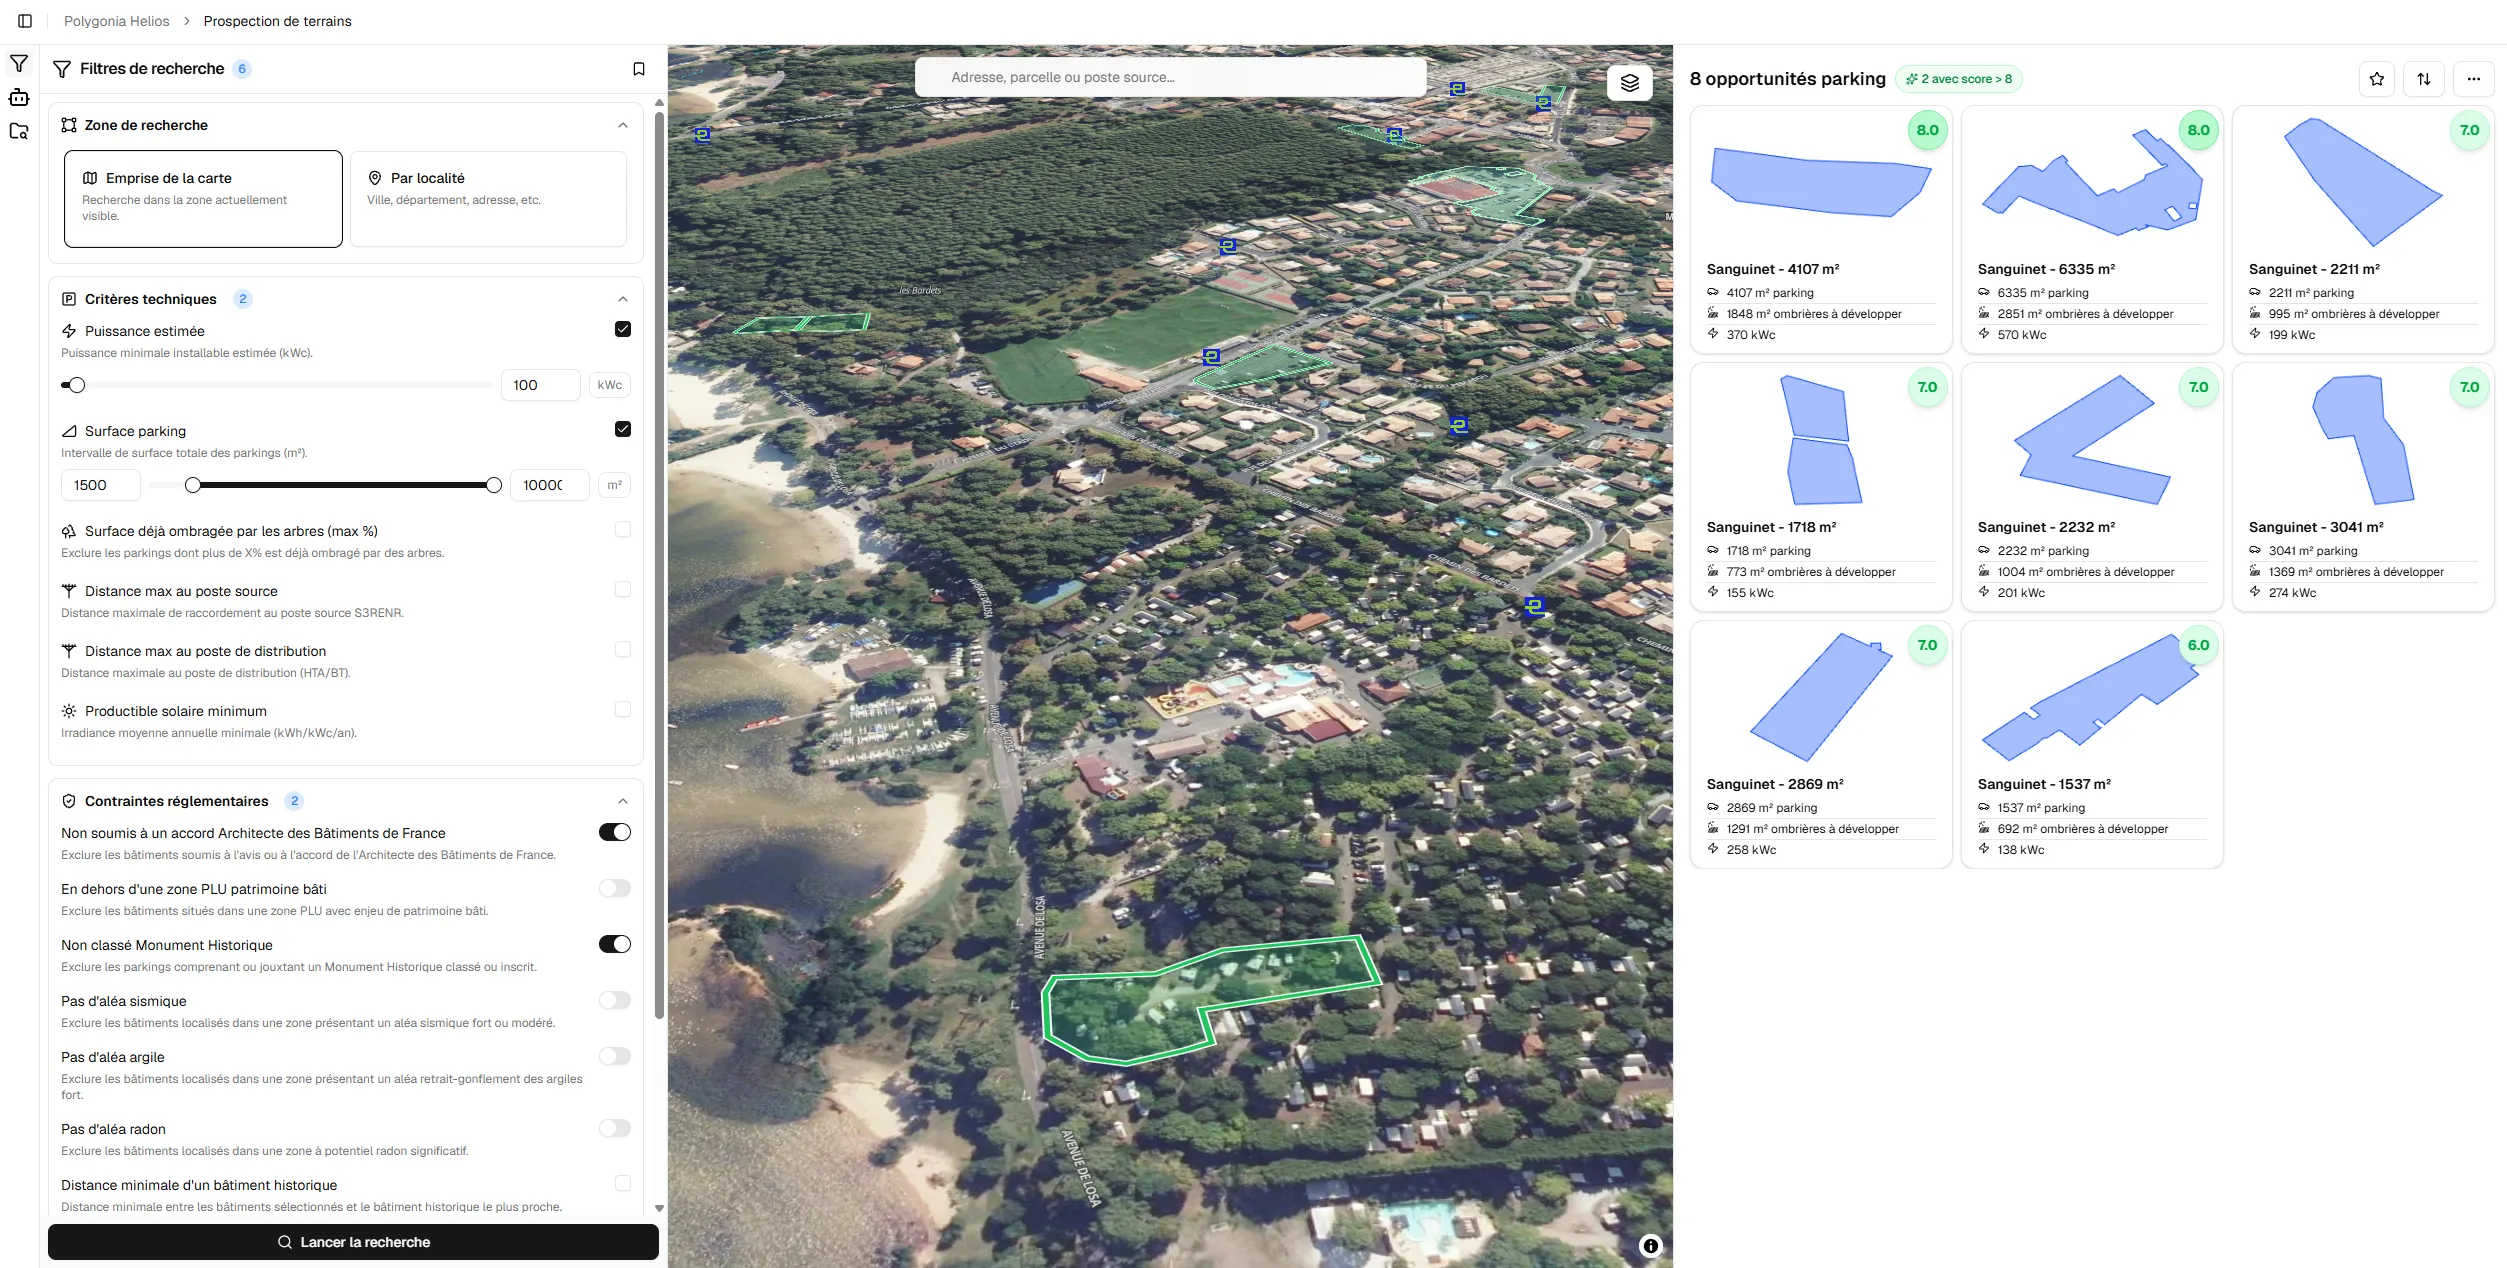Toggle Non classé Monument Historique switch
2507x1268 pixels.
point(615,944)
